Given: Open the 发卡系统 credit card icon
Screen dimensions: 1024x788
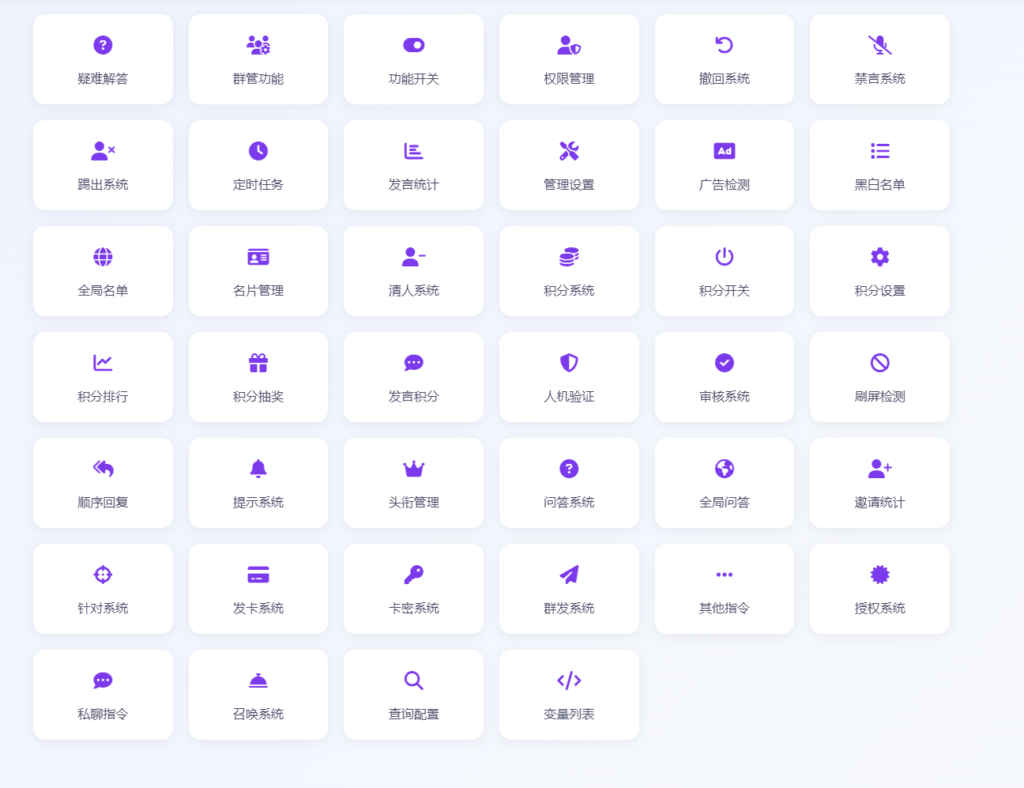Looking at the screenshot, I should [258, 575].
